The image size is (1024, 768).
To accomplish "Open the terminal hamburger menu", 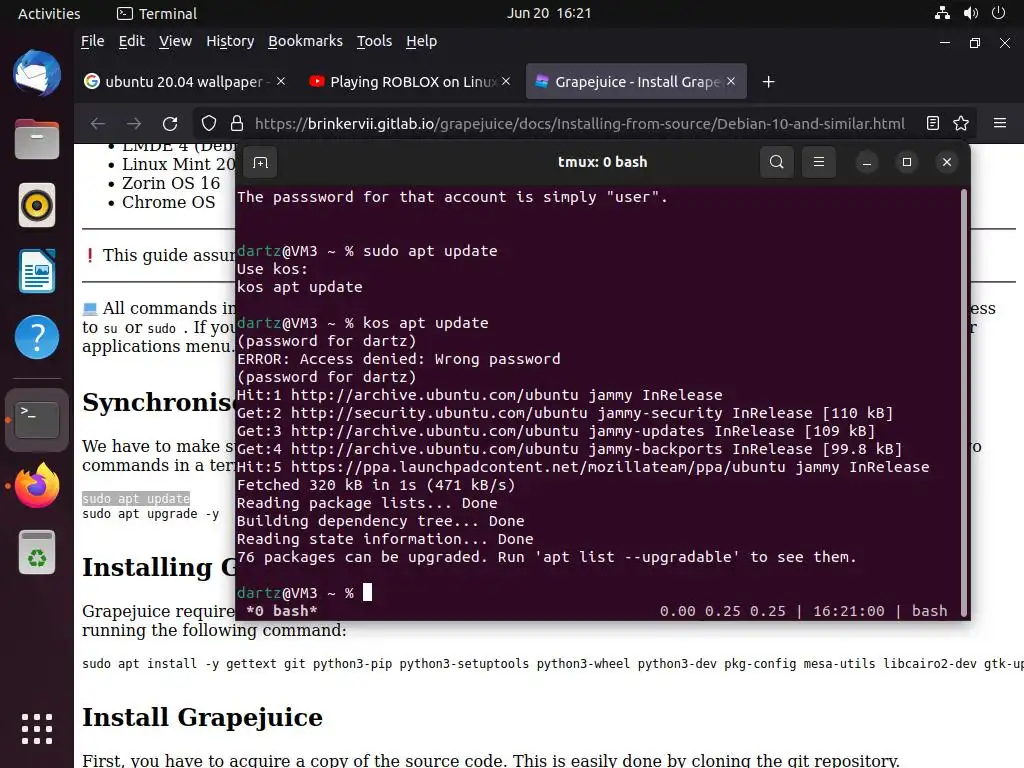I will (x=819, y=162).
